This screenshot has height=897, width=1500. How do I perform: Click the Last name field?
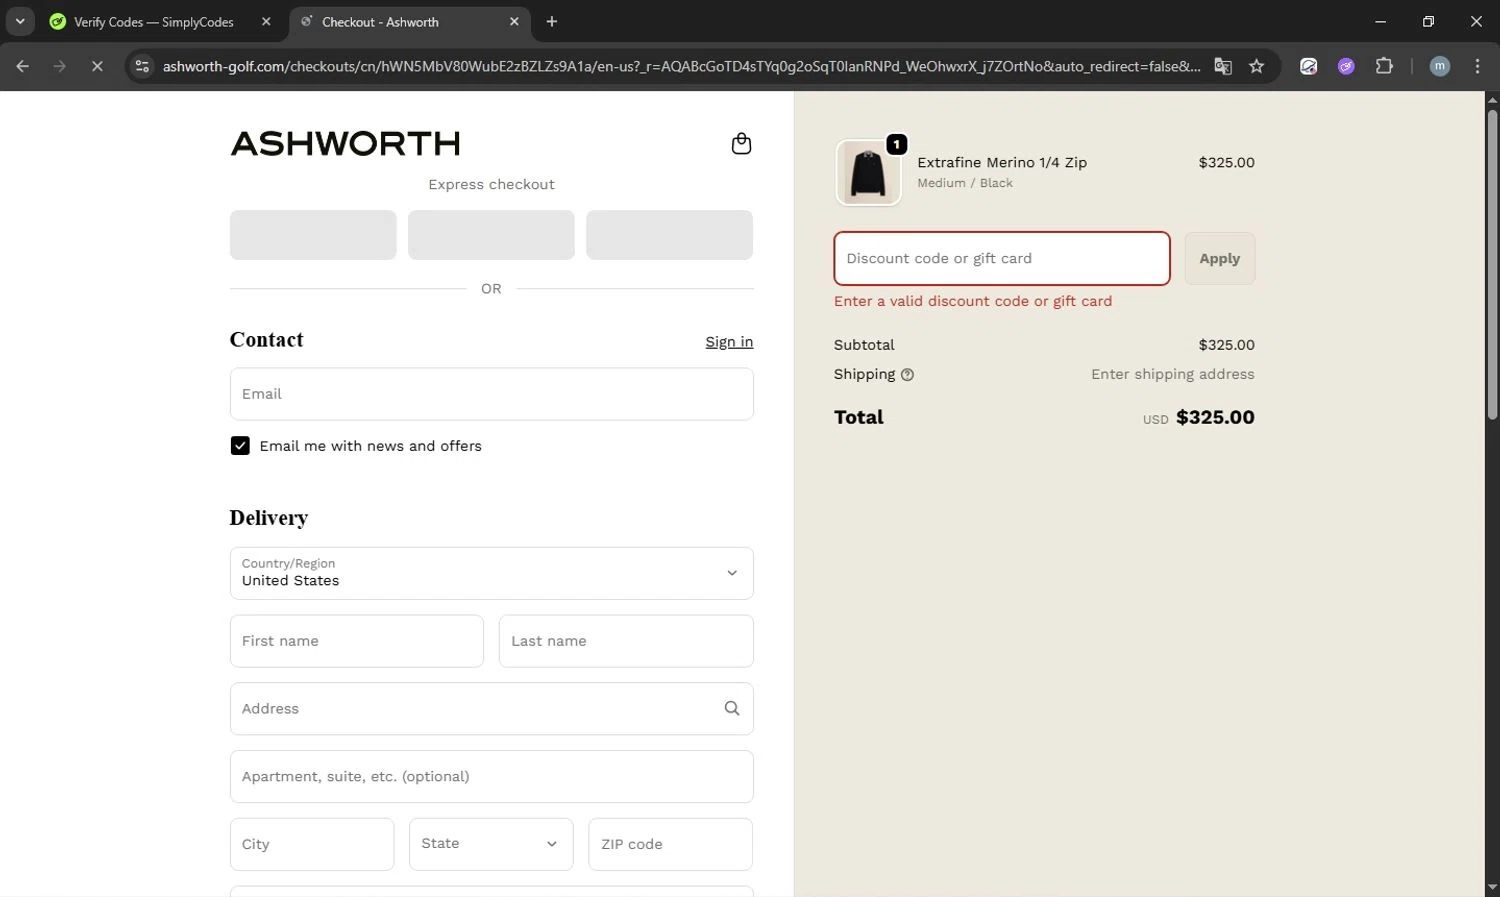(x=626, y=641)
